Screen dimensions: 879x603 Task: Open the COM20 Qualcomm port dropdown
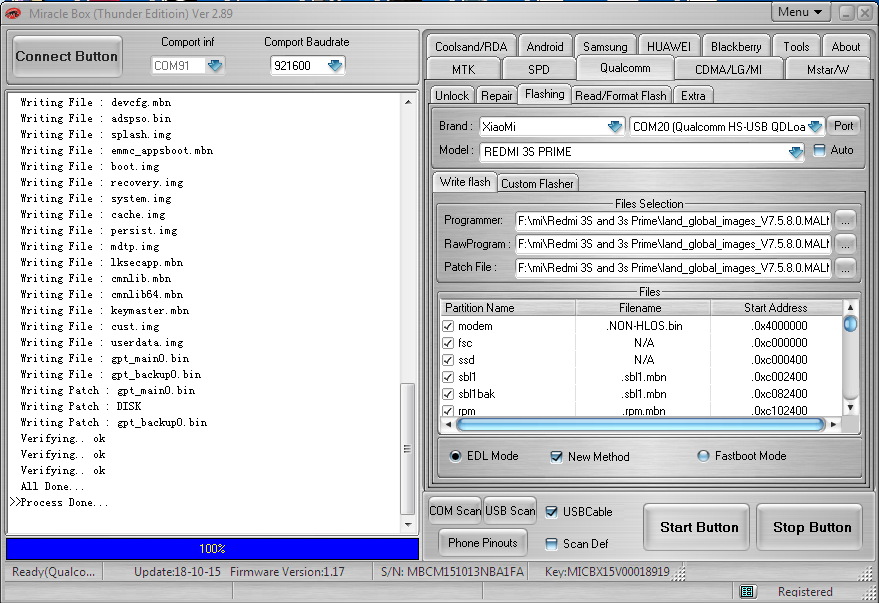pos(816,127)
